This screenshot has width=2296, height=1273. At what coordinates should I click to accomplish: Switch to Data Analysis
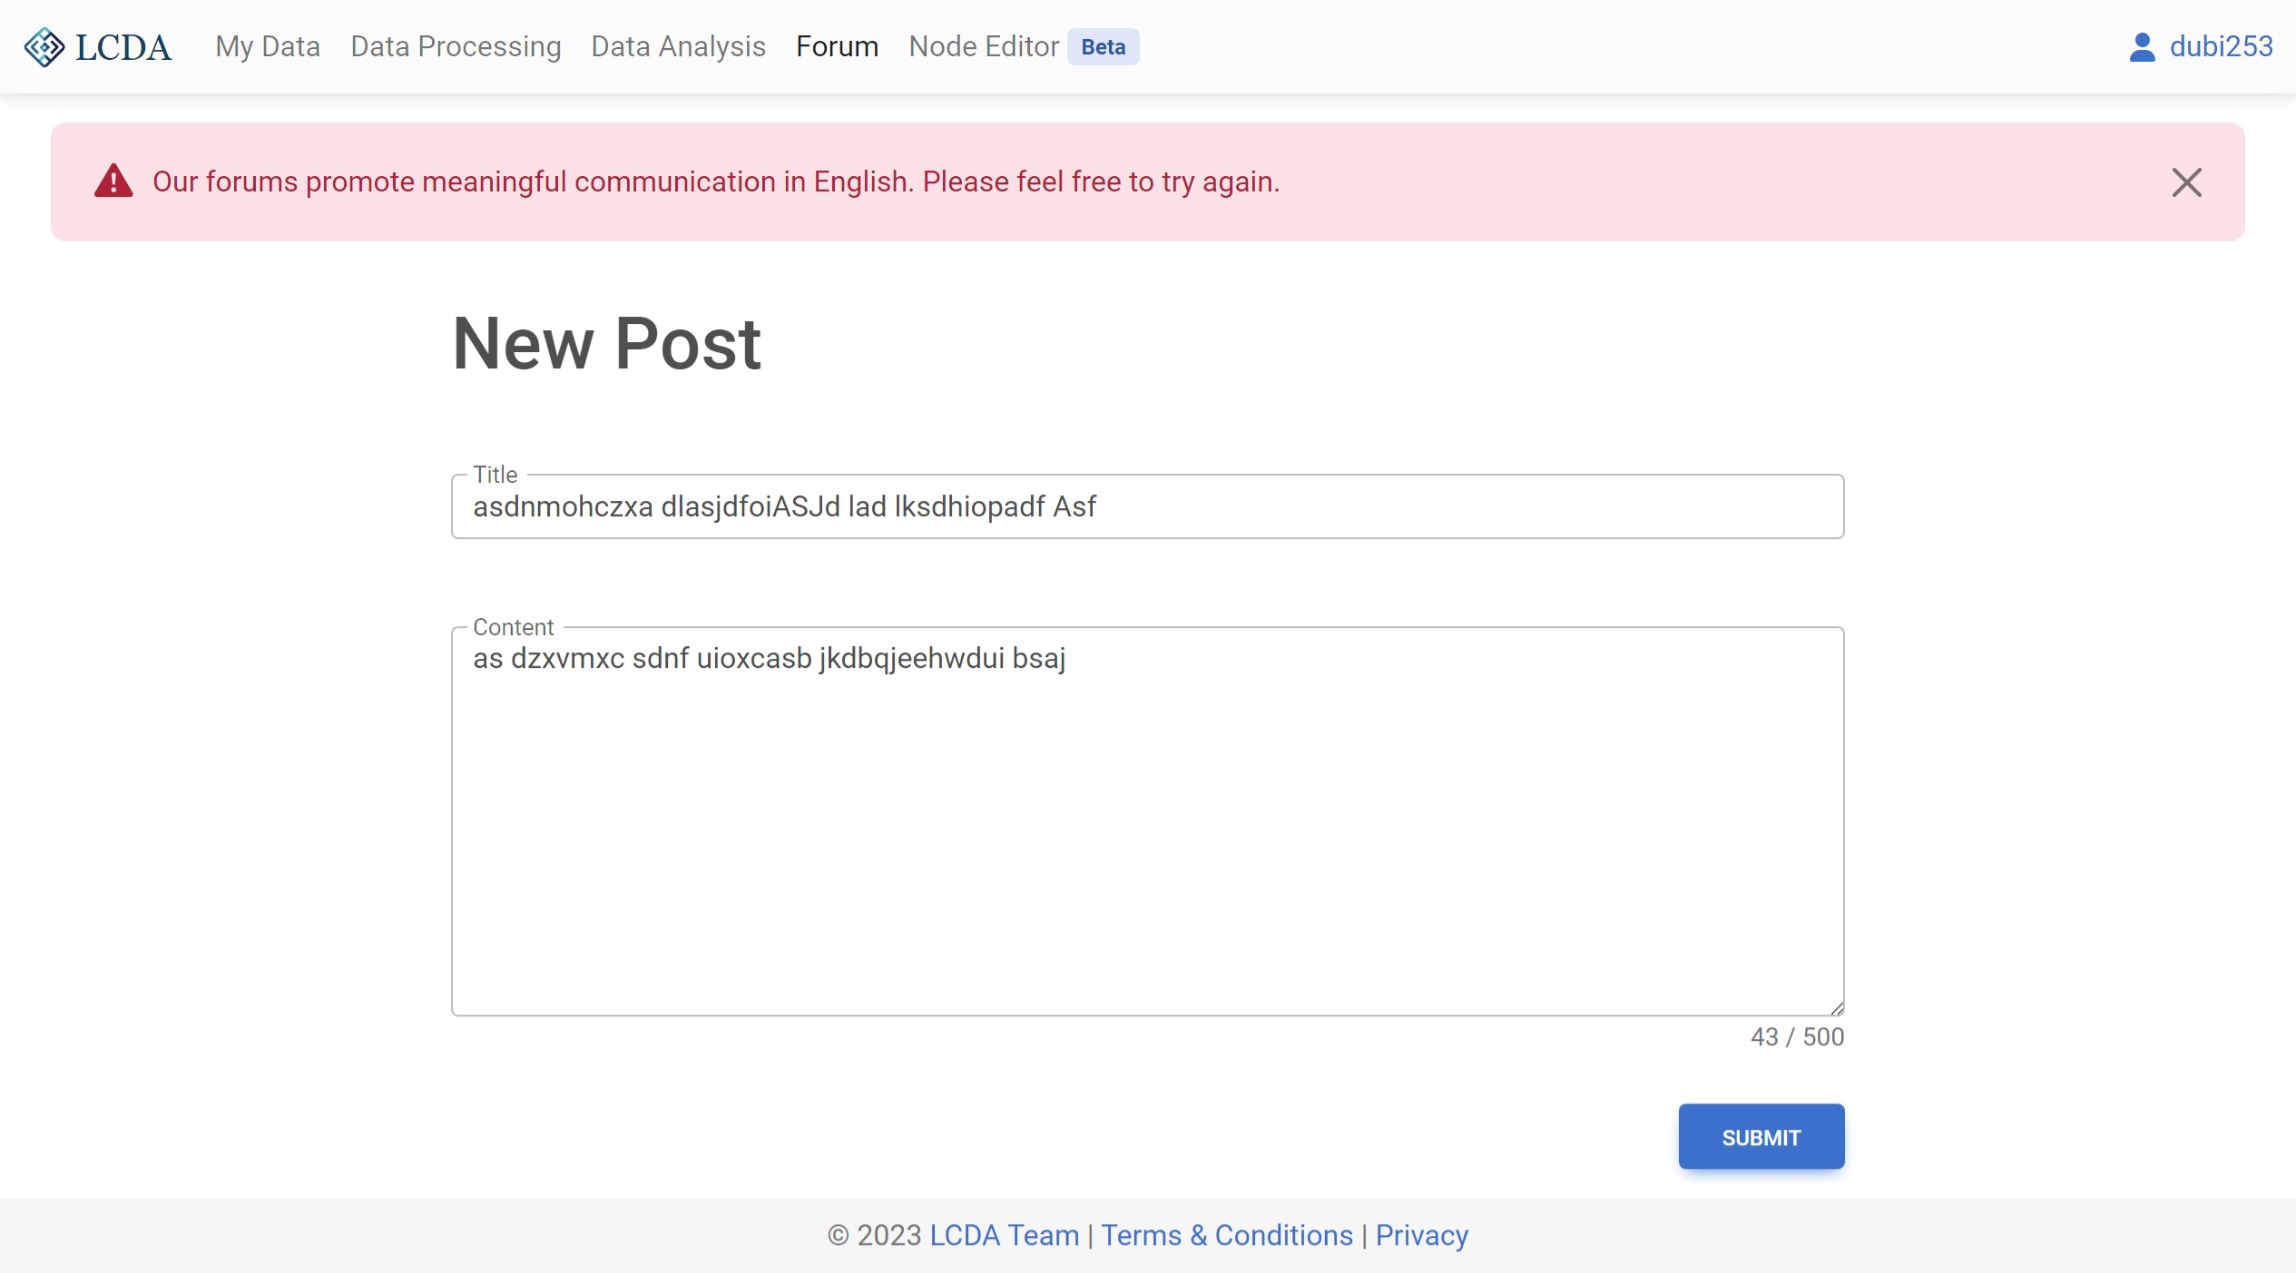[678, 46]
